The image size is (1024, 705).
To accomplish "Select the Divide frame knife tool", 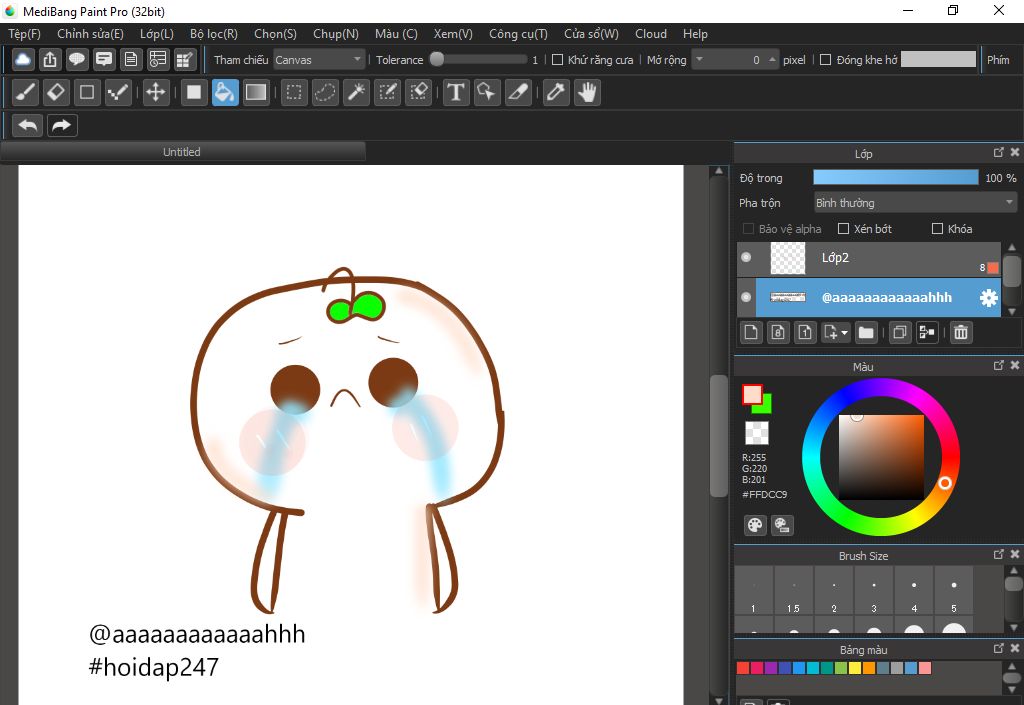I will coord(518,92).
